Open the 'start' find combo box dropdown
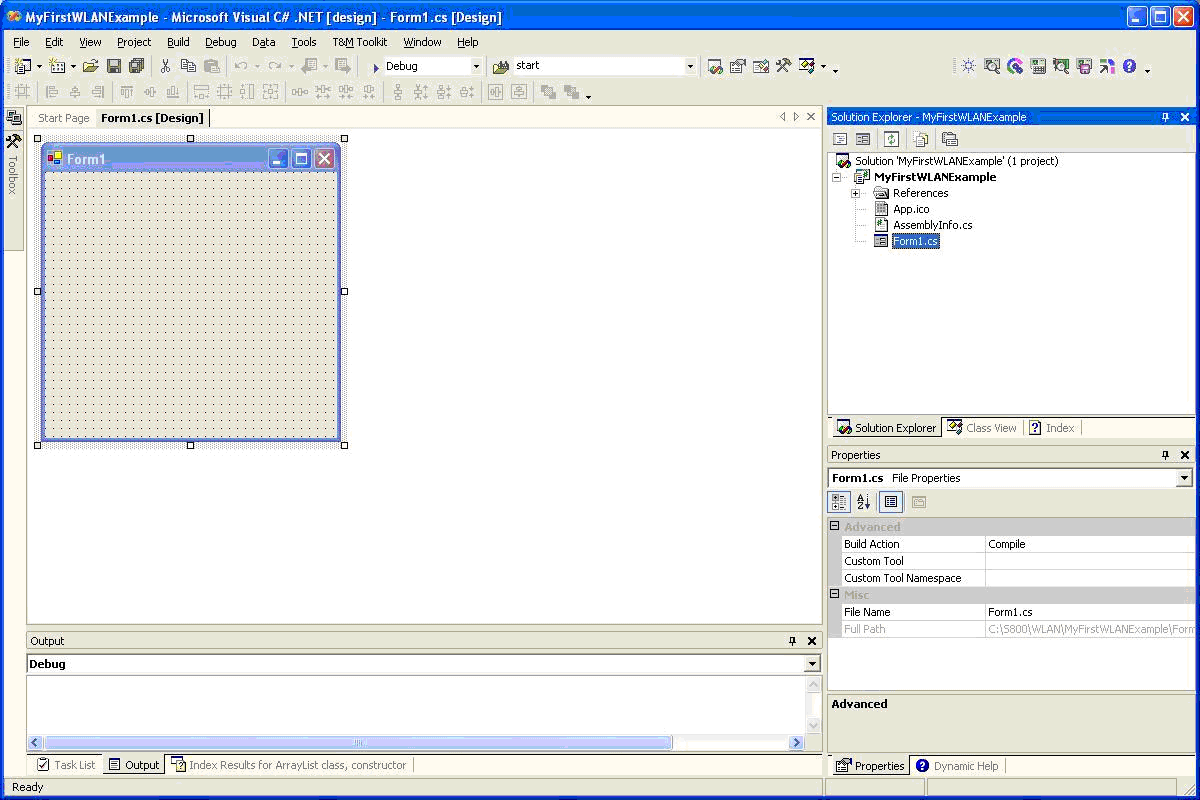The height and width of the screenshot is (800, 1200). [690, 66]
